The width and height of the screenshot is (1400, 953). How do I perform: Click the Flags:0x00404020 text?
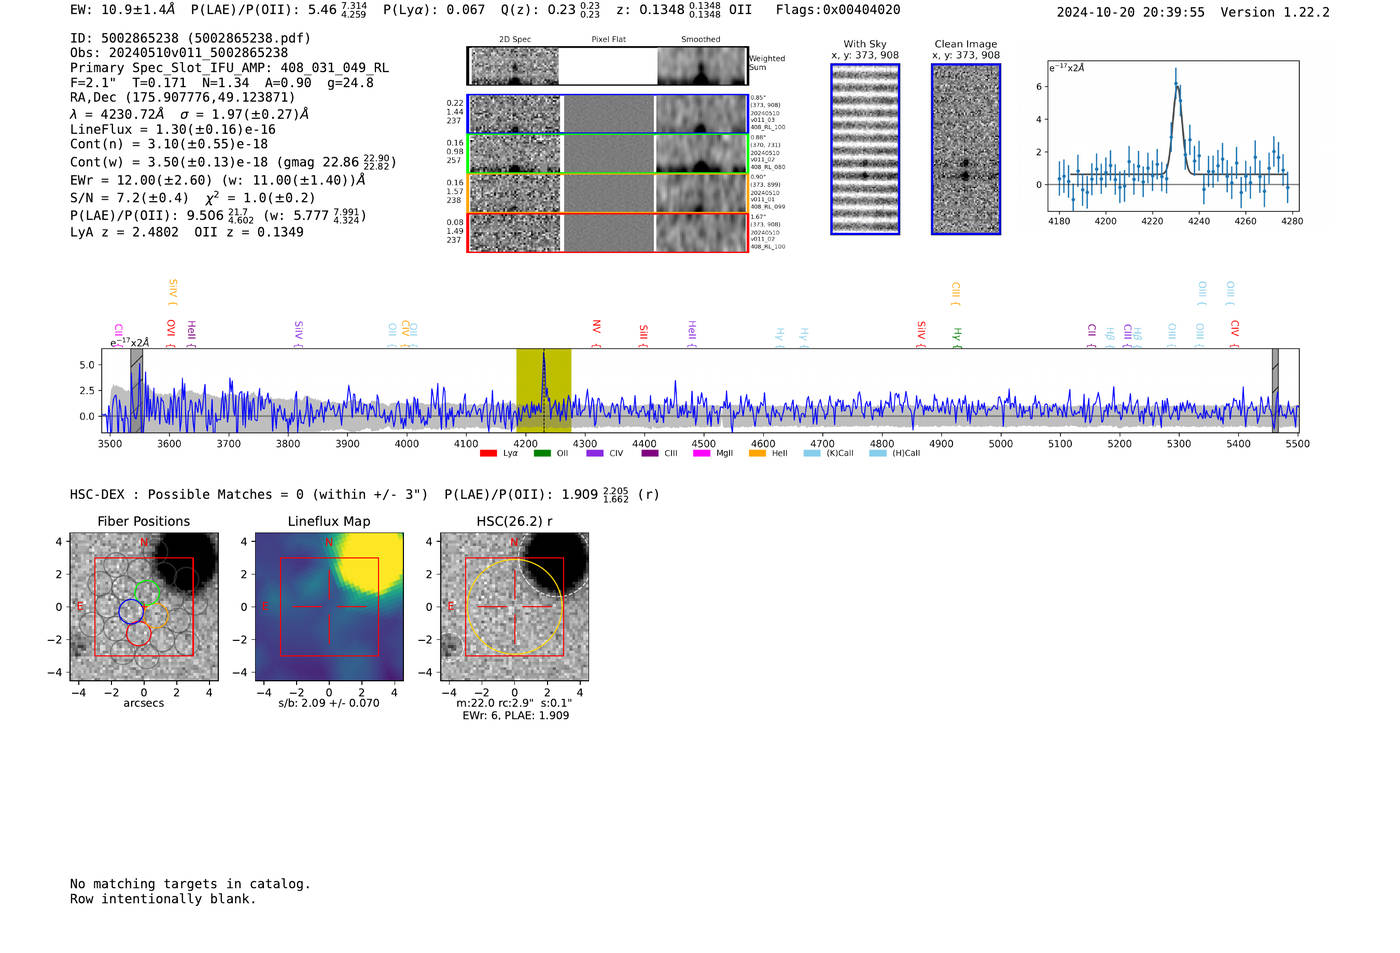[838, 9]
